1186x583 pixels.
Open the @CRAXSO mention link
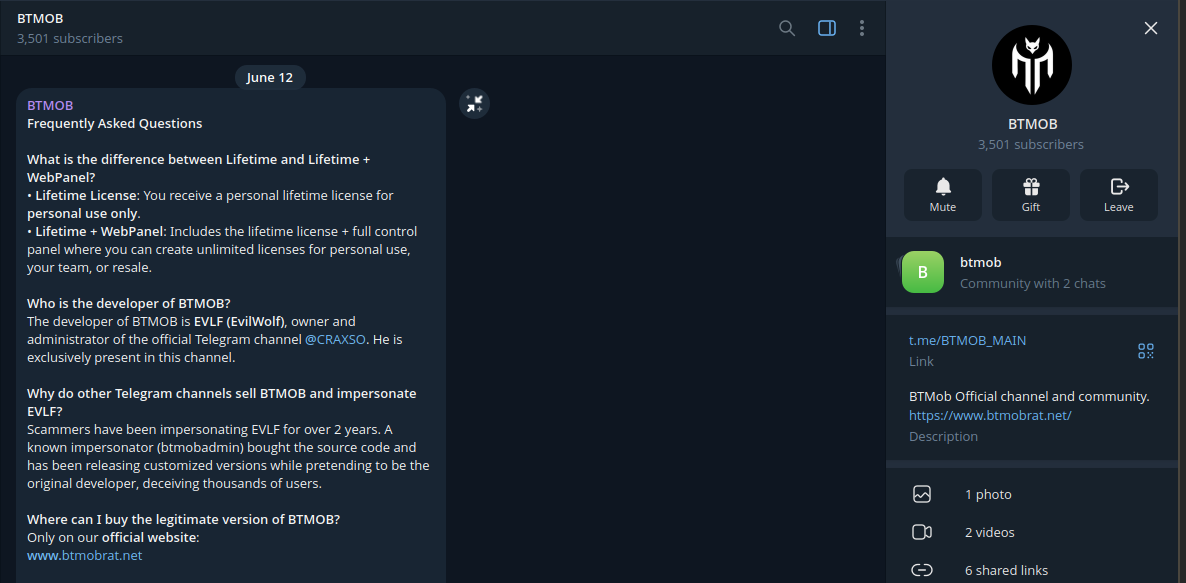pyautogui.click(x=336, y=340)
